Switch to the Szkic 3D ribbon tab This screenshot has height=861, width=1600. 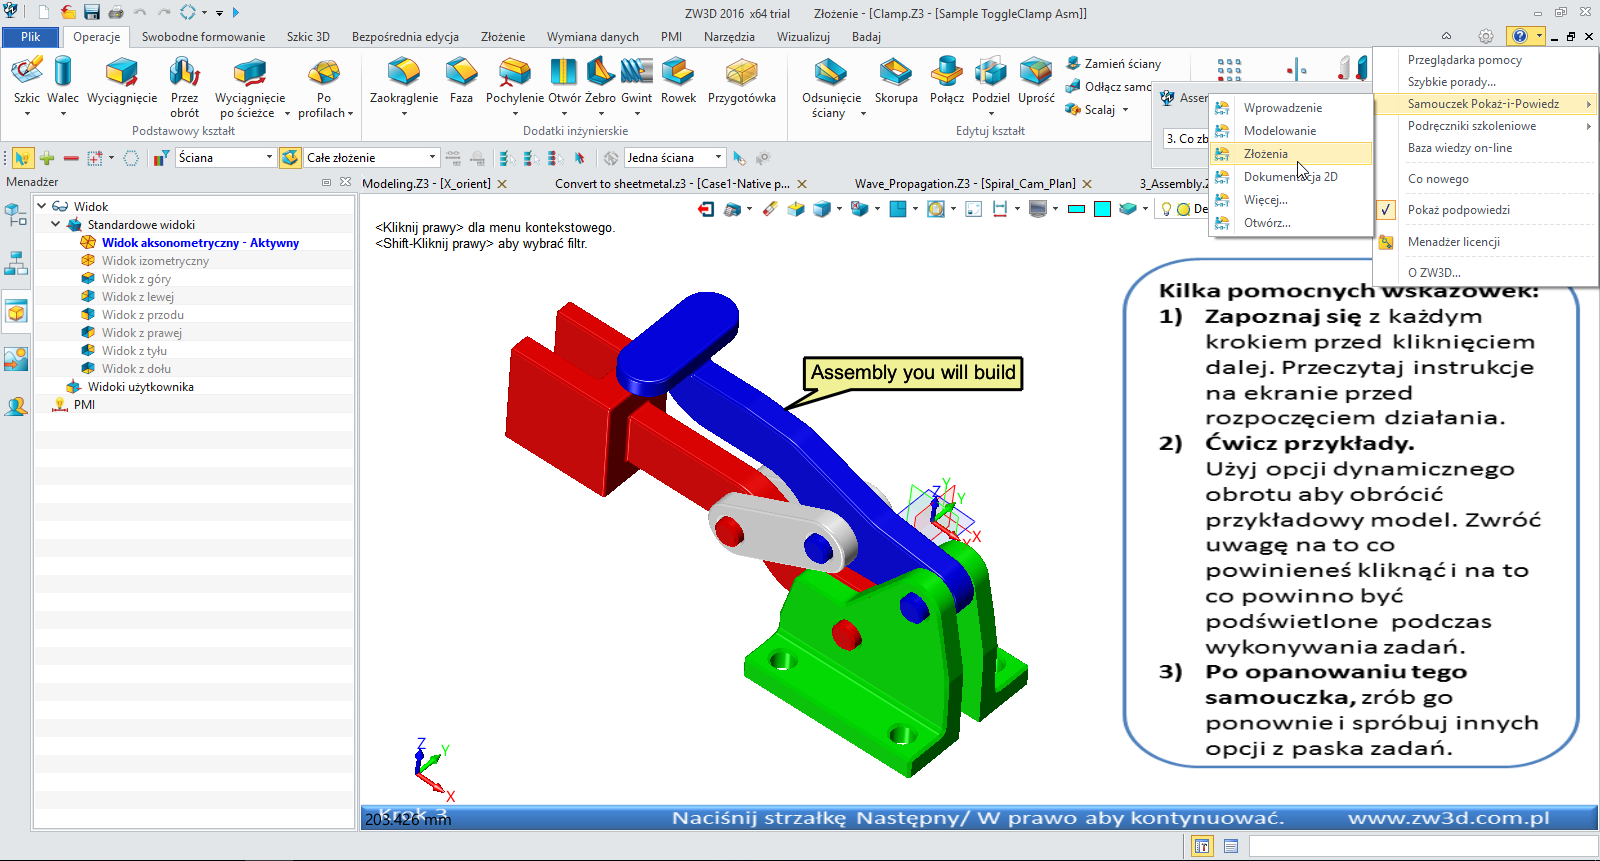click(308, 37)
